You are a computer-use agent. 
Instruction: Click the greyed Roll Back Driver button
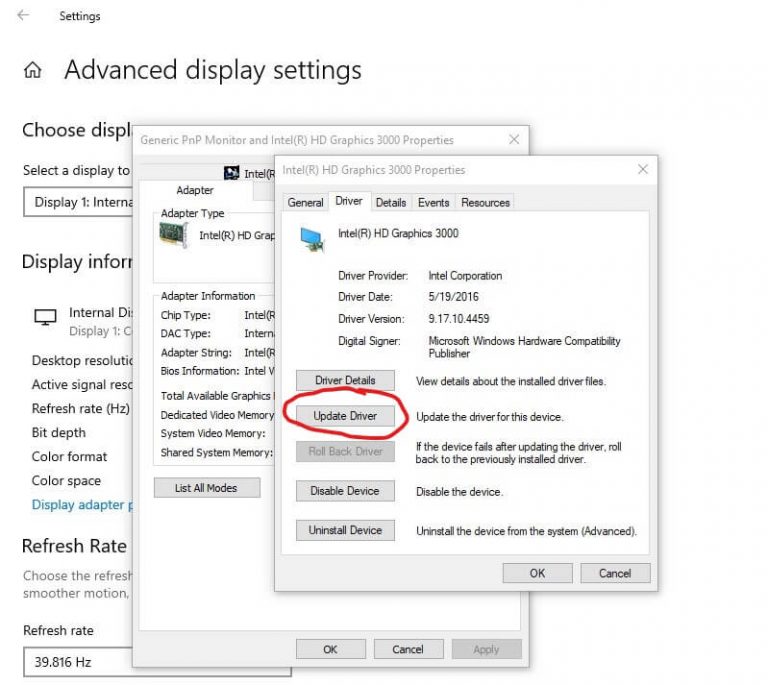[x=345, y=451]
